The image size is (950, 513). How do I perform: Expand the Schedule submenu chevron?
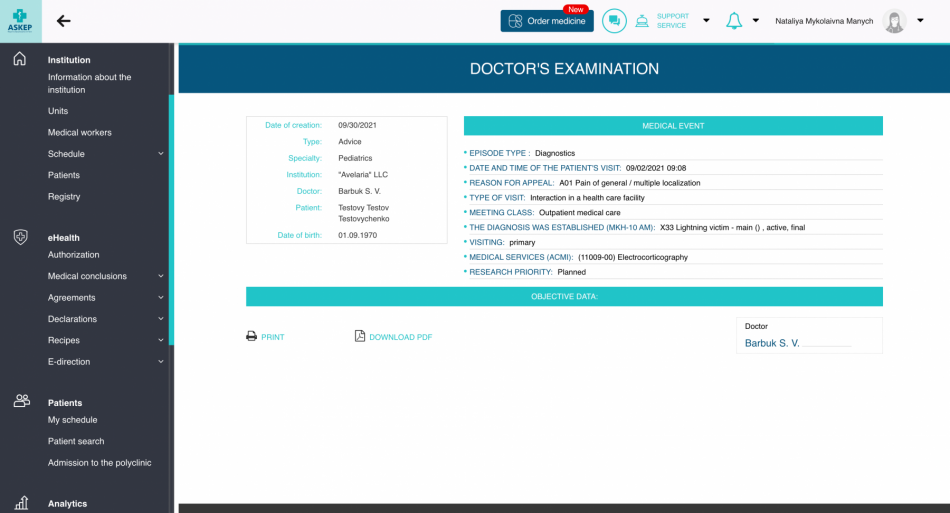[161, 154]
